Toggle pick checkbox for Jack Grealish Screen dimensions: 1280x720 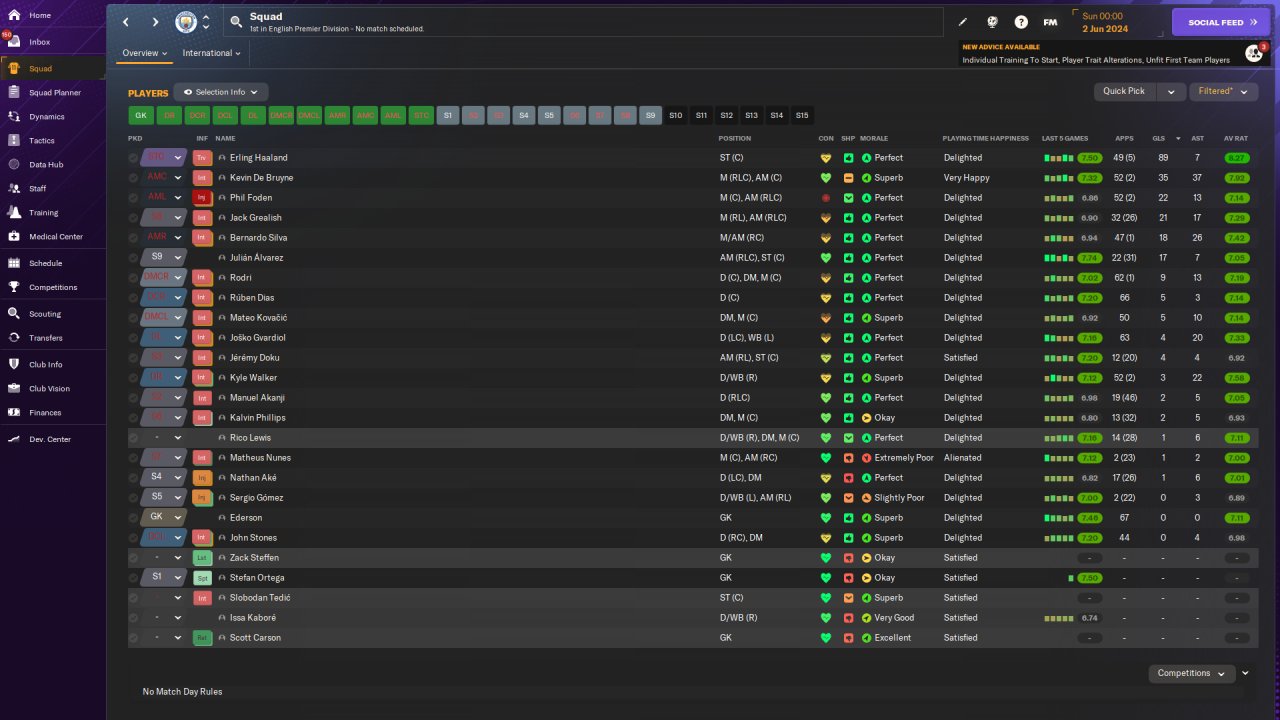click(134, 218)
